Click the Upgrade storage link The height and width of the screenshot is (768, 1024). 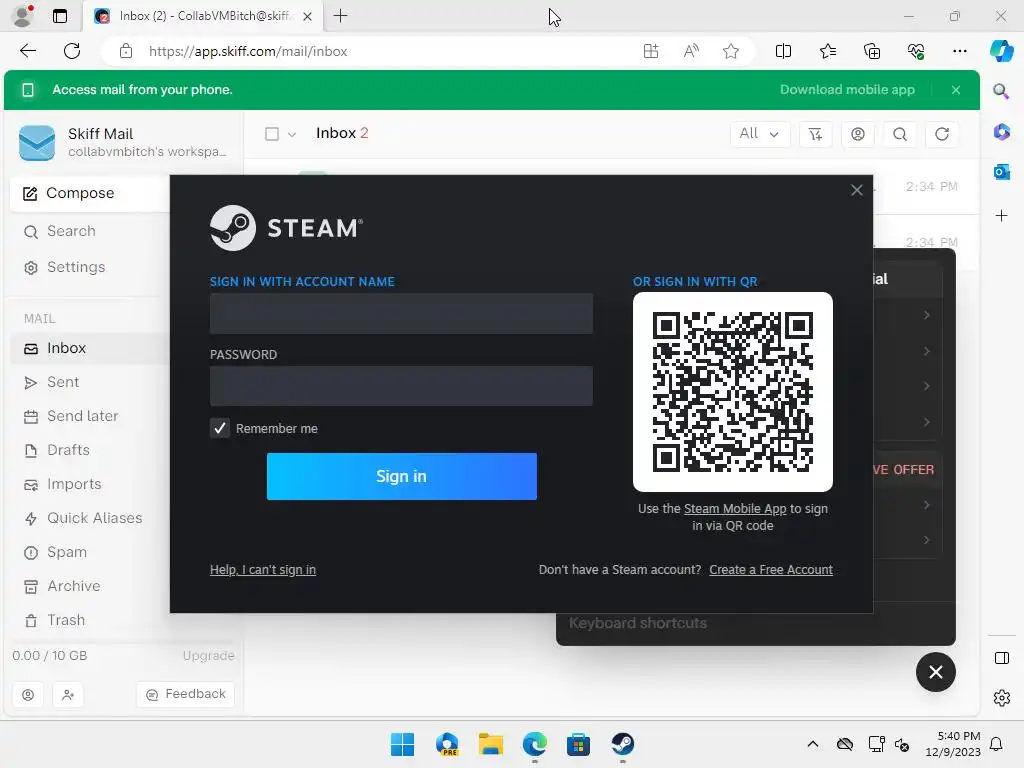208,655
